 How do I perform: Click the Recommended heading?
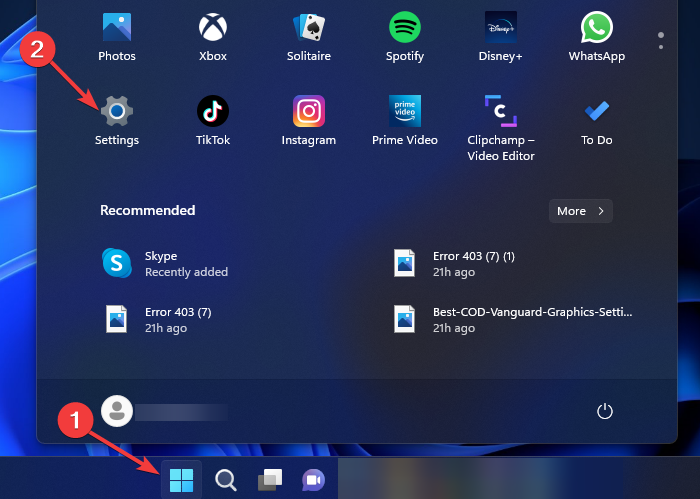pyautogui.click(x=148, y=210)
